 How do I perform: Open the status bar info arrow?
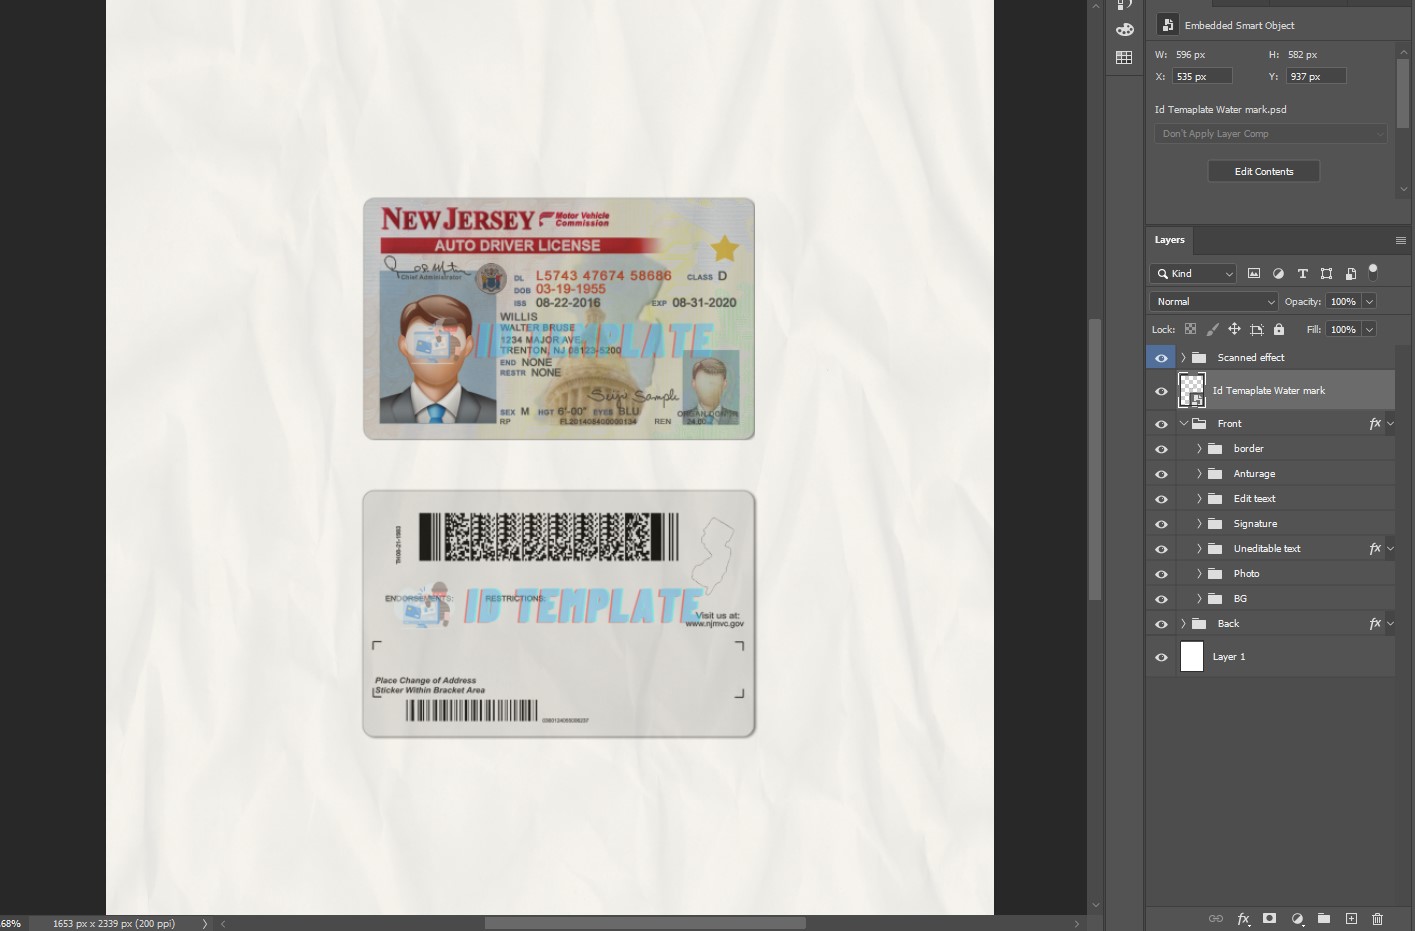pyautogui.click(x=205, y=923)
